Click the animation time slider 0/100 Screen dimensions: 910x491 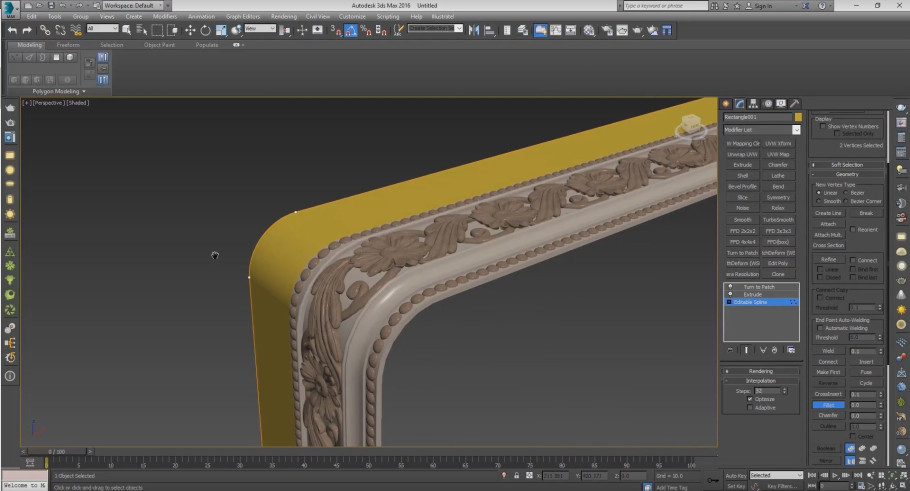tap(57, 452)
